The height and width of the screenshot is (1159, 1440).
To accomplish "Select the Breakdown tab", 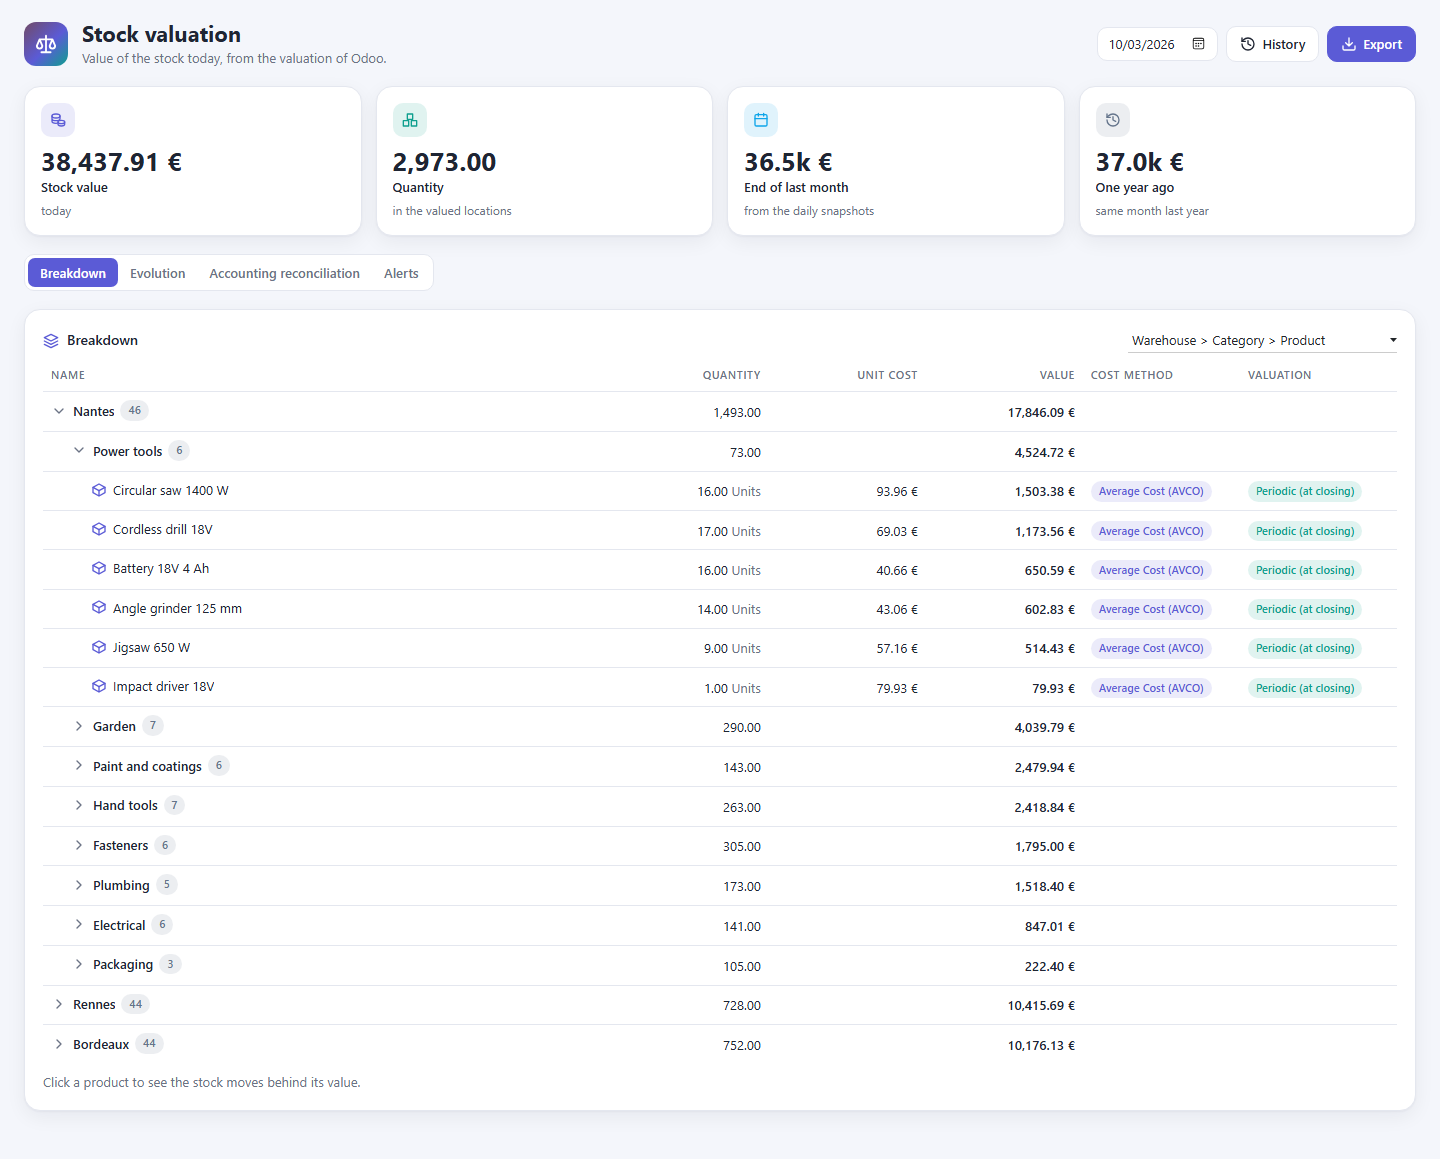I will (73, 273).
